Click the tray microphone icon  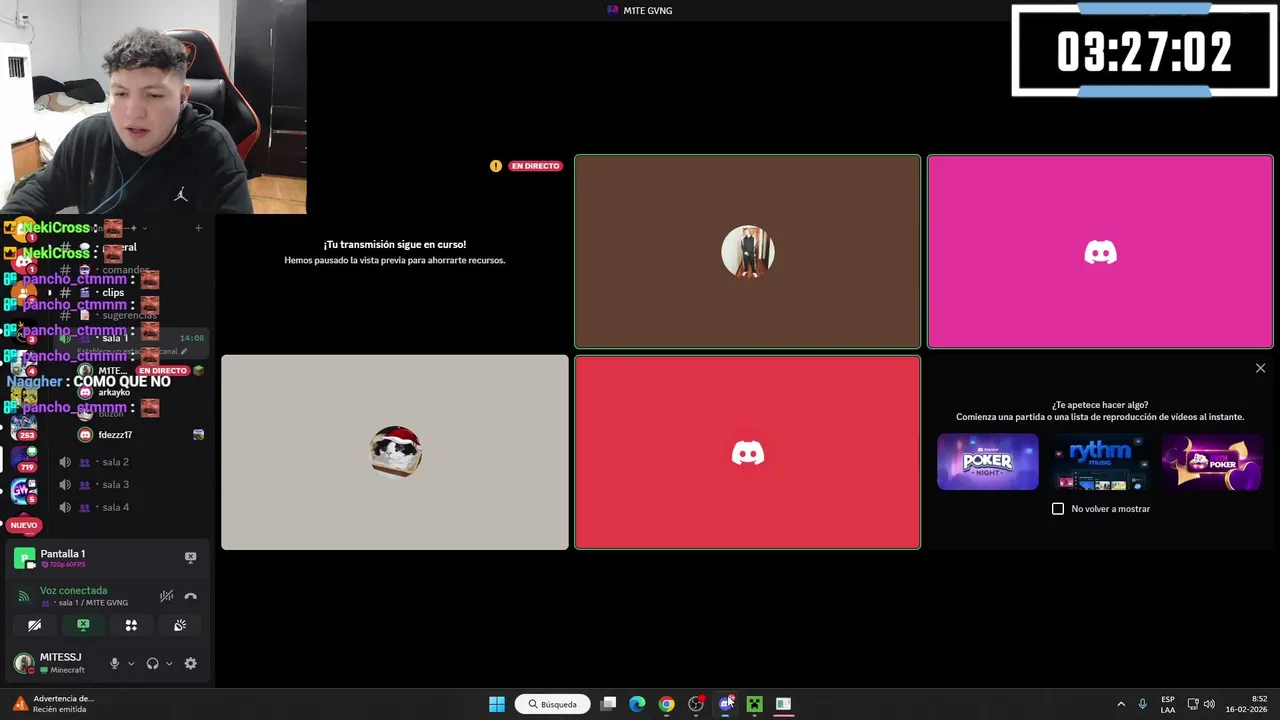pyautogui.click(x=1142, y=704)
